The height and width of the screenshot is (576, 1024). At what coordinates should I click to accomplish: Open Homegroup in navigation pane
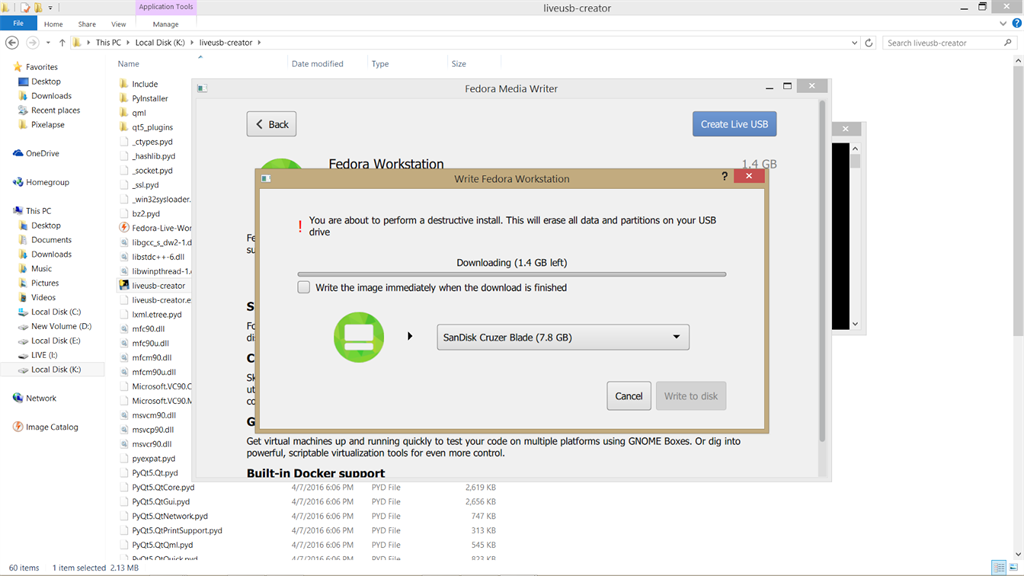coord(47,182)
